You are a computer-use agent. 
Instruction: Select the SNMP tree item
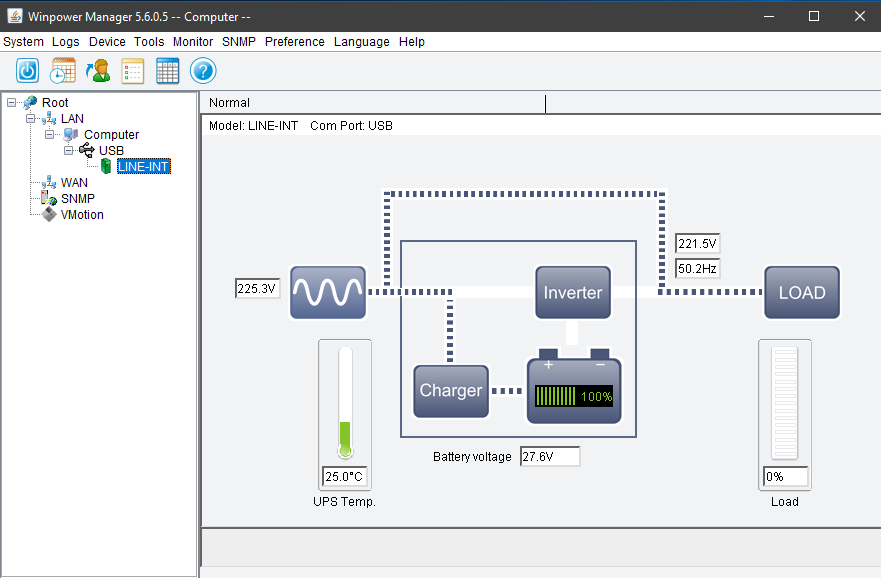[77, 198]
